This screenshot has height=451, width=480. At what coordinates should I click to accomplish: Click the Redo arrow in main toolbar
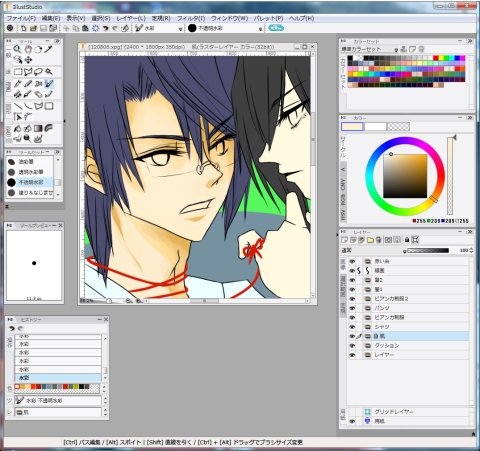tap(115, 28)
